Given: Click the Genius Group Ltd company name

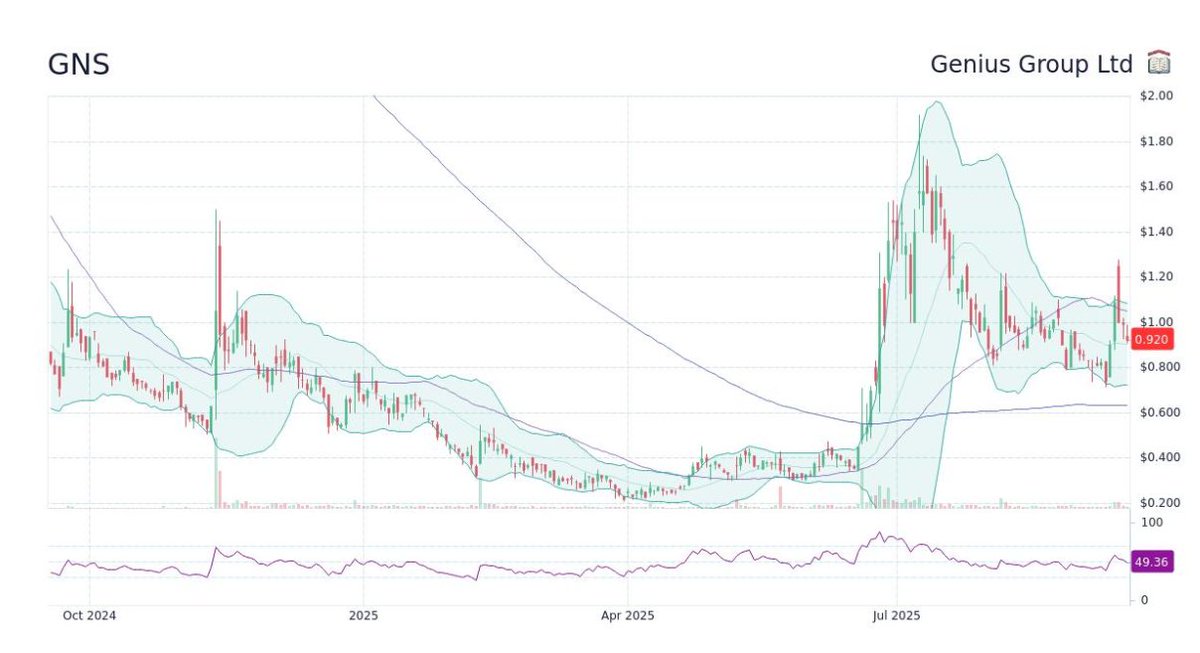Looking at the screenshot, I should pos(1031,64).
